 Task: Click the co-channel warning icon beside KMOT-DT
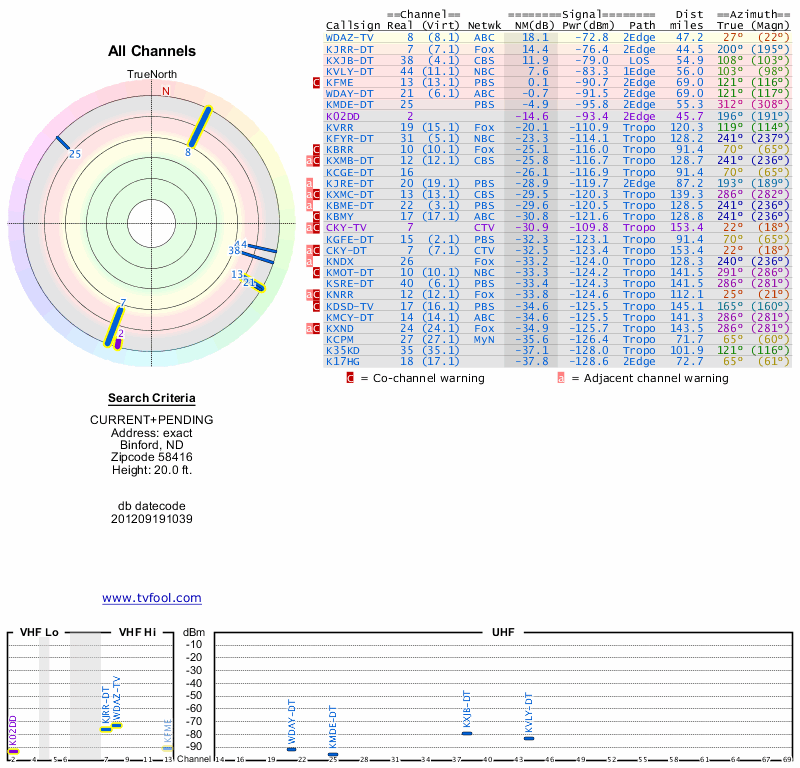[x=318, y=272]
